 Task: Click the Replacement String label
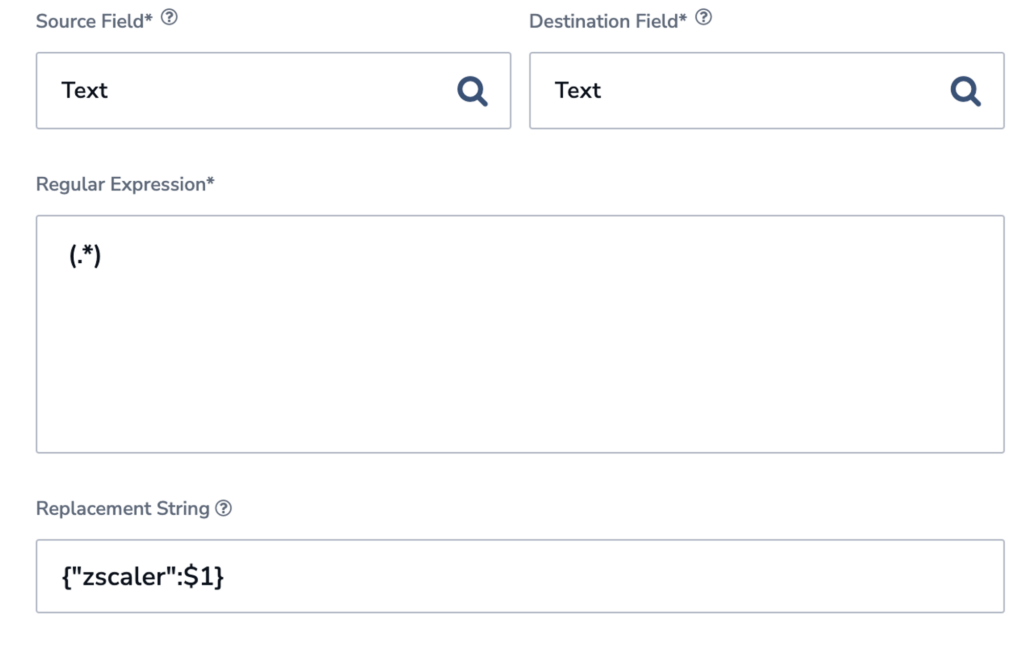coord(123,508)
